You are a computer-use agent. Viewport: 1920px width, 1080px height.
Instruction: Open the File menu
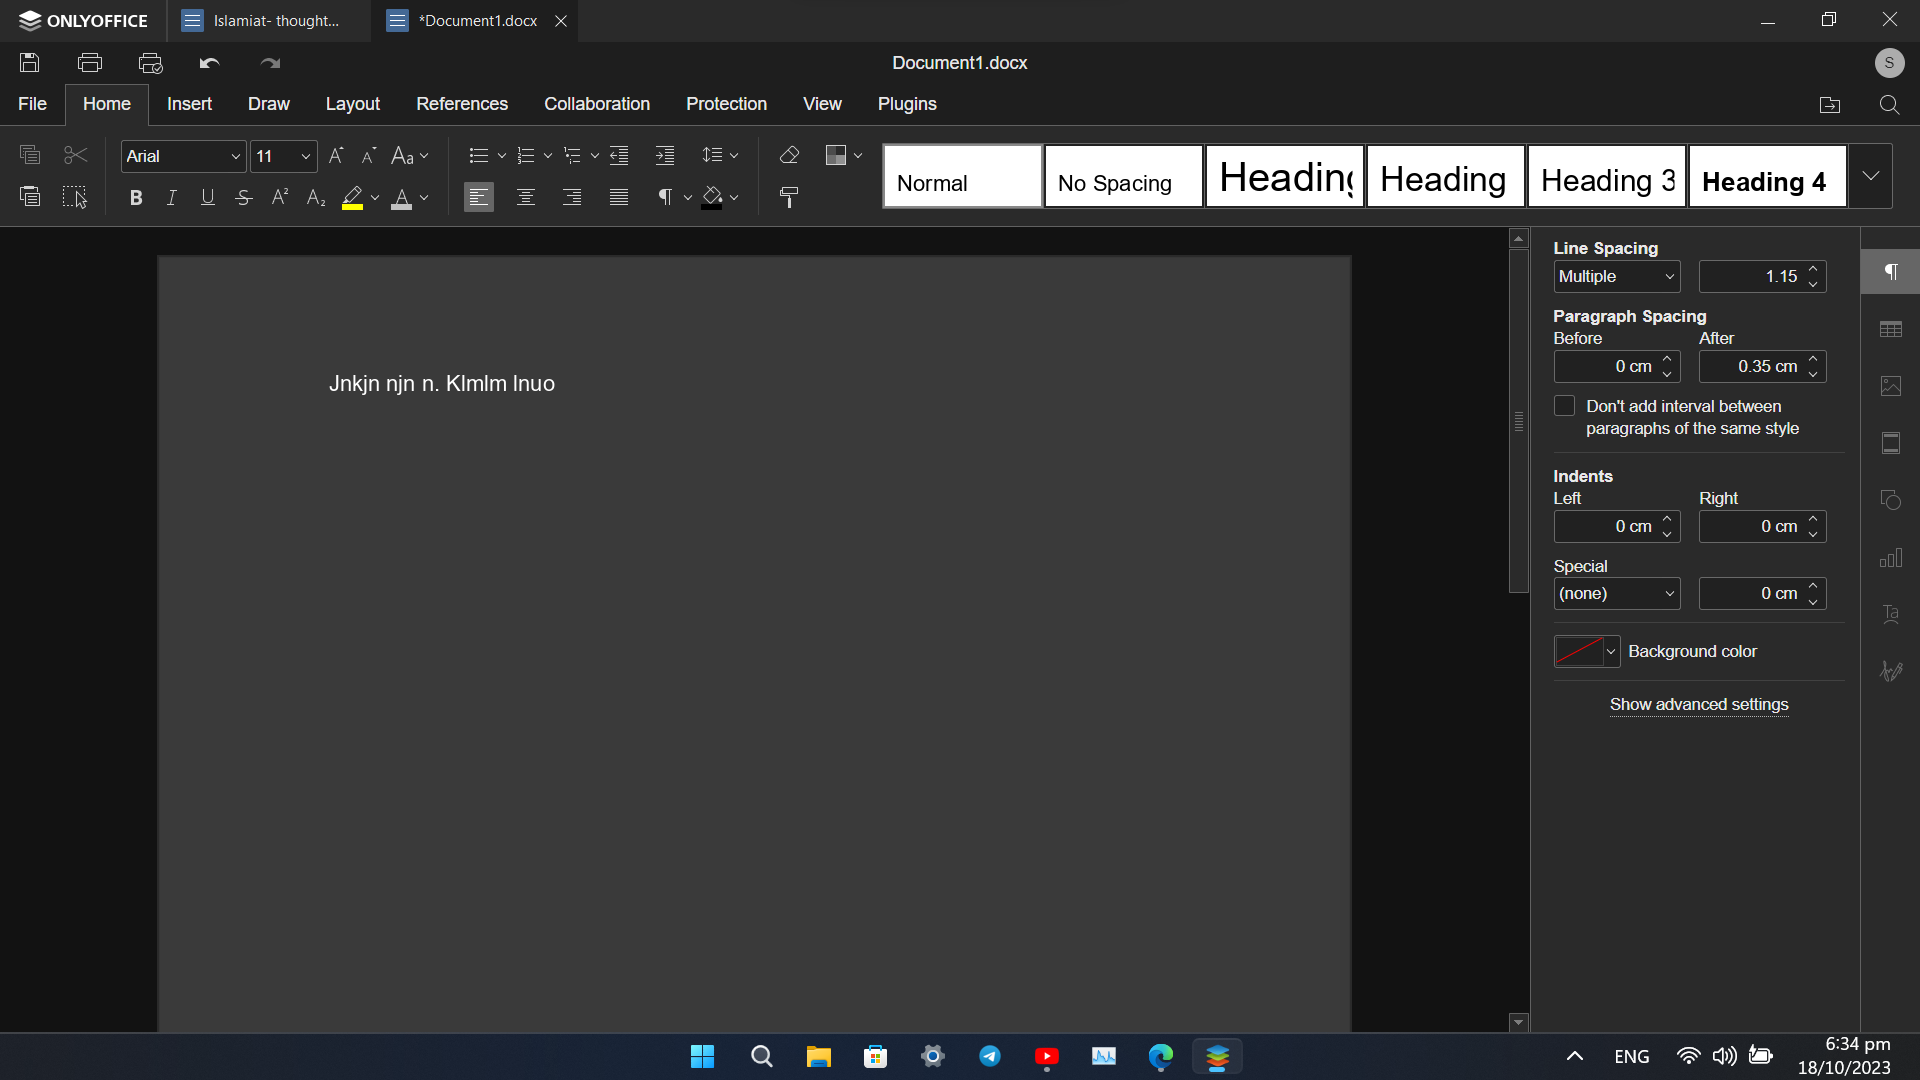coord(32,104)
